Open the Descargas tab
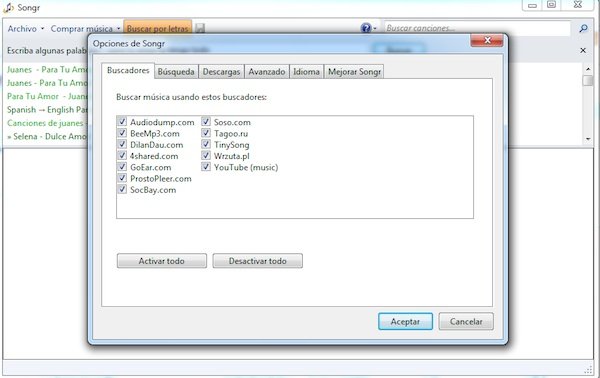 (x=221, y=72)
